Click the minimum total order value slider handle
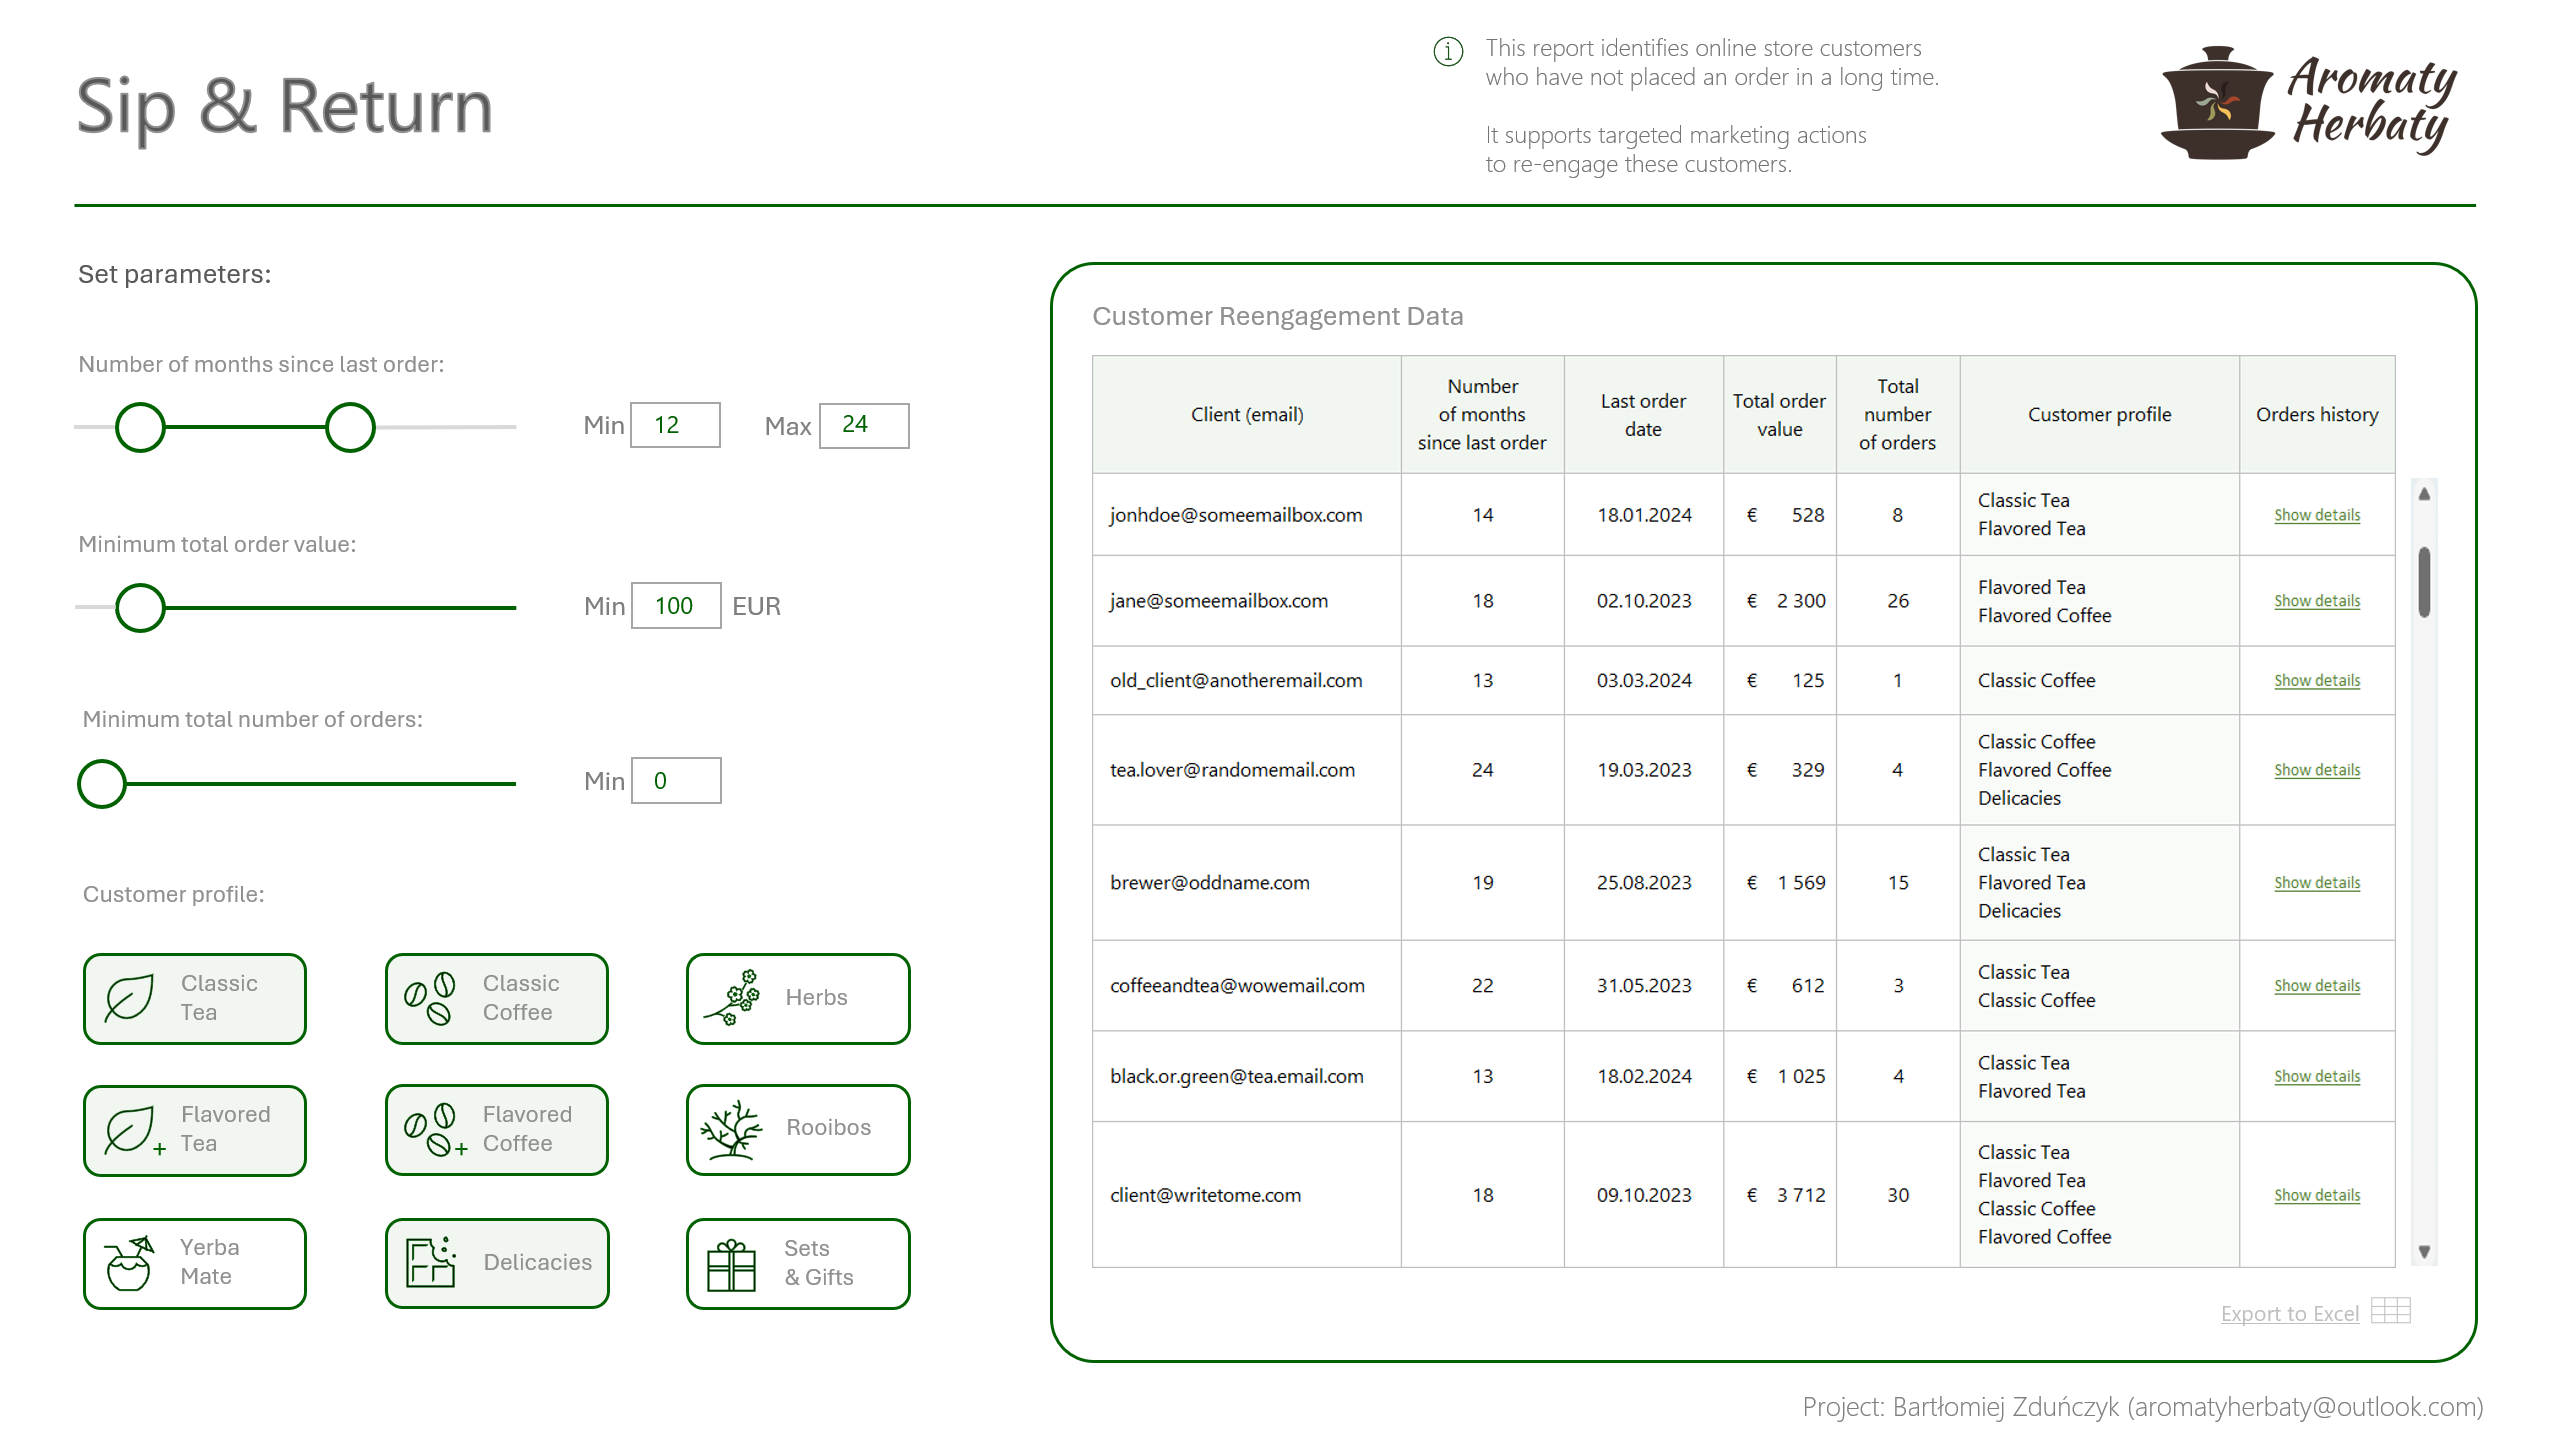The image size is (2560, 1440). 140,608
